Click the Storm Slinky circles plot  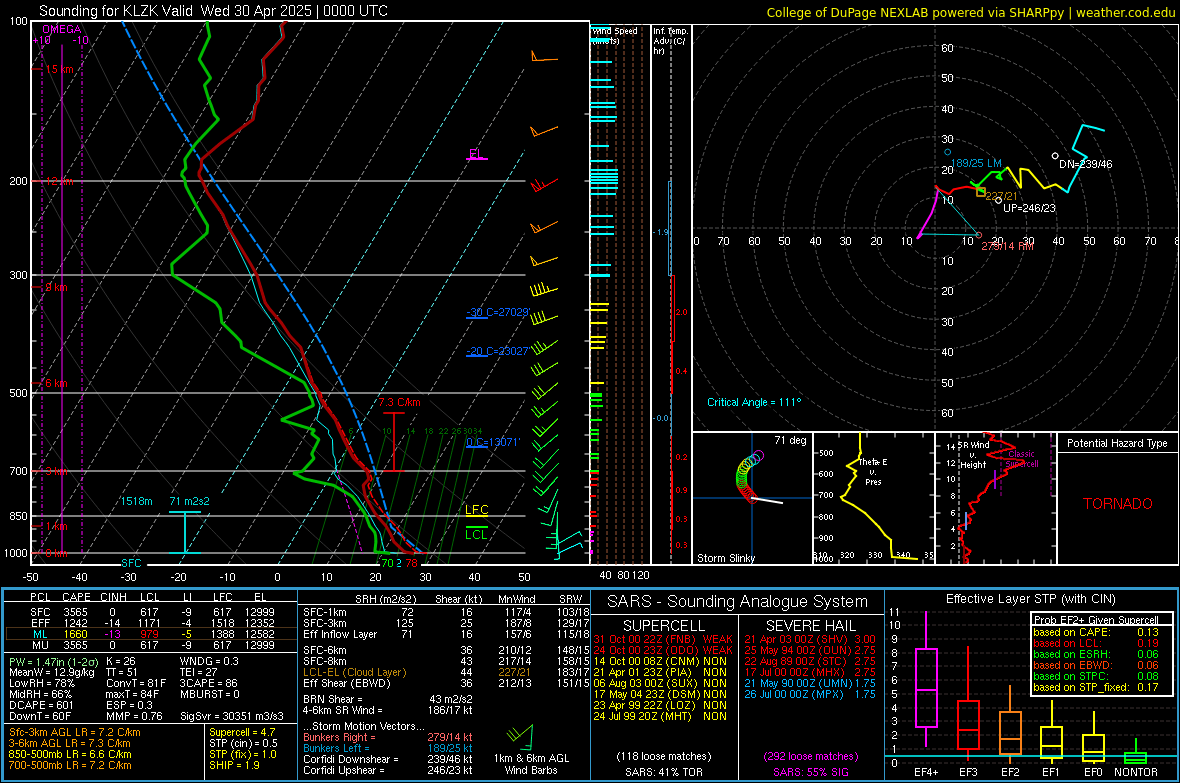pos(750,477)
